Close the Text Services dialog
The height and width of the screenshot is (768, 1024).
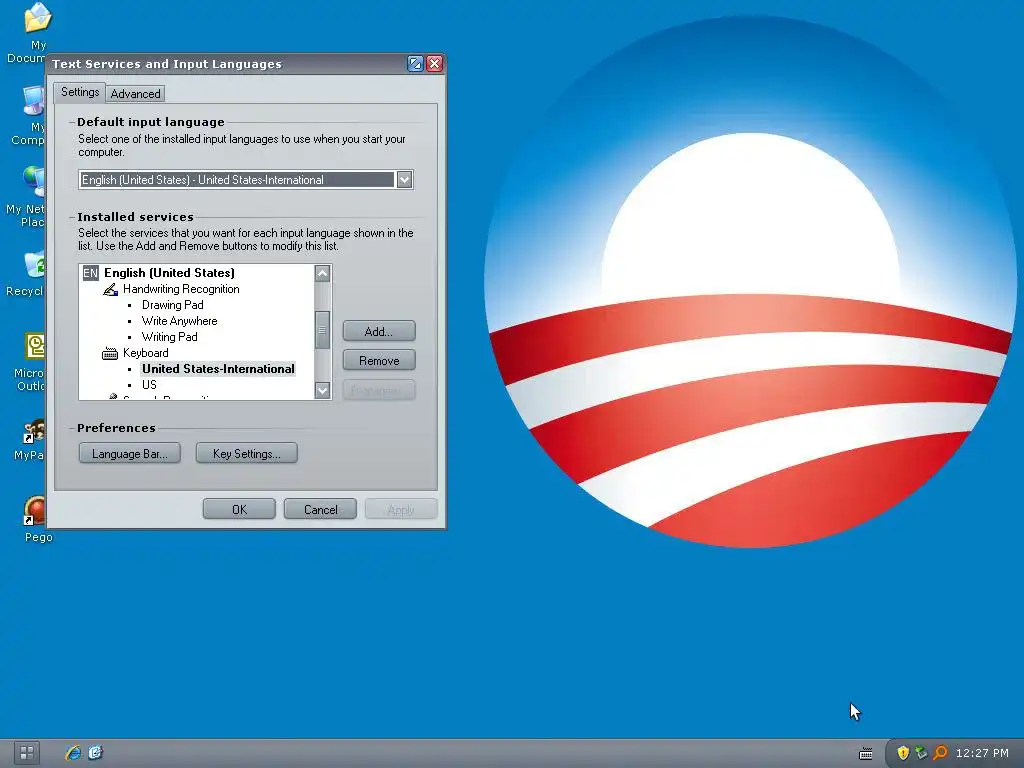click(x=434, y=63)
